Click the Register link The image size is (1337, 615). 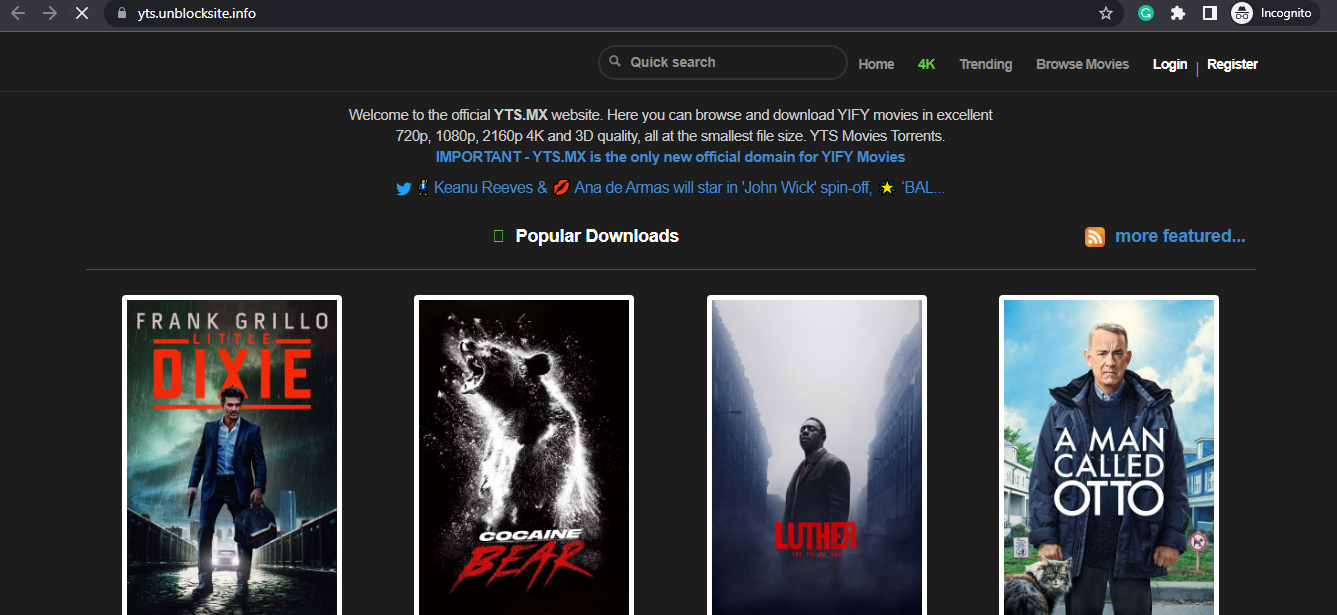click(x=1232, y=63)
